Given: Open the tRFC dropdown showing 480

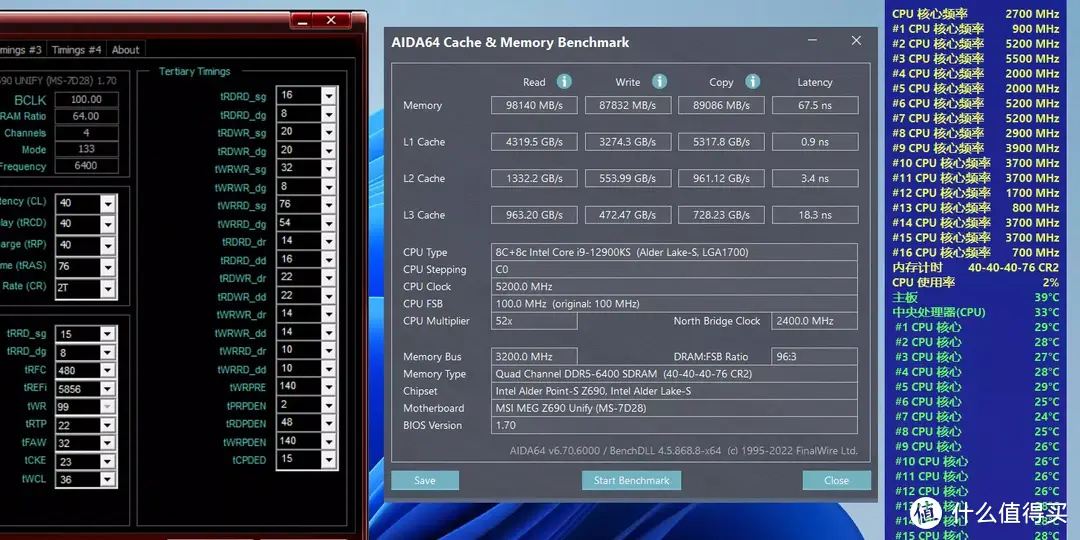Looking at the screenshot, I should tap(107, 371).
